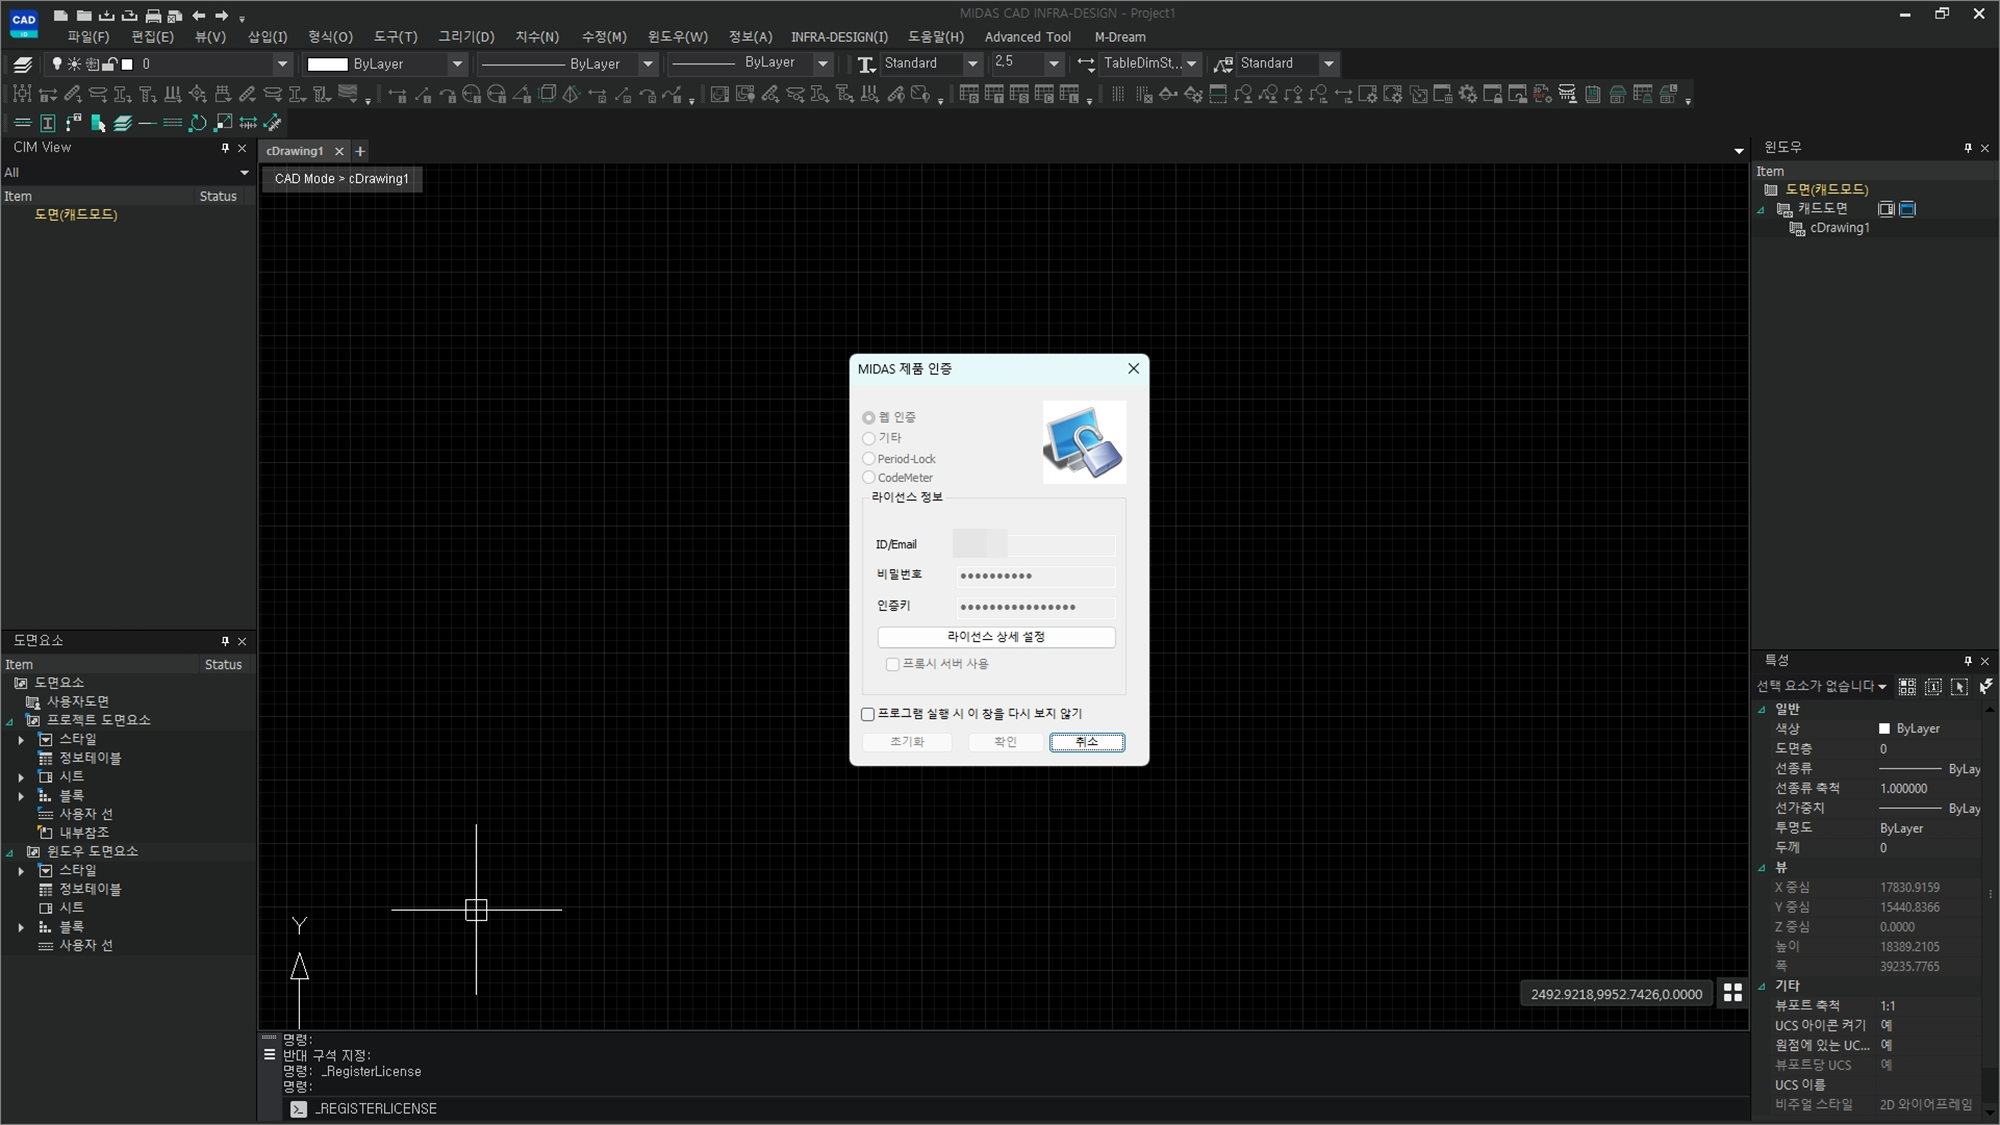
Task: Click the command prompt icon beside _REGISTERLICENSE
Action: [298, 1109]
